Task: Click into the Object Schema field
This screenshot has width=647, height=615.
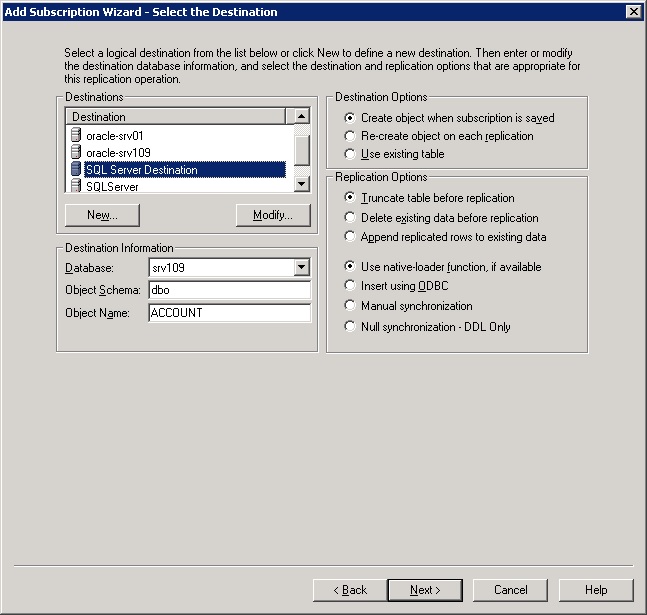Action: (x=229, y=290)
